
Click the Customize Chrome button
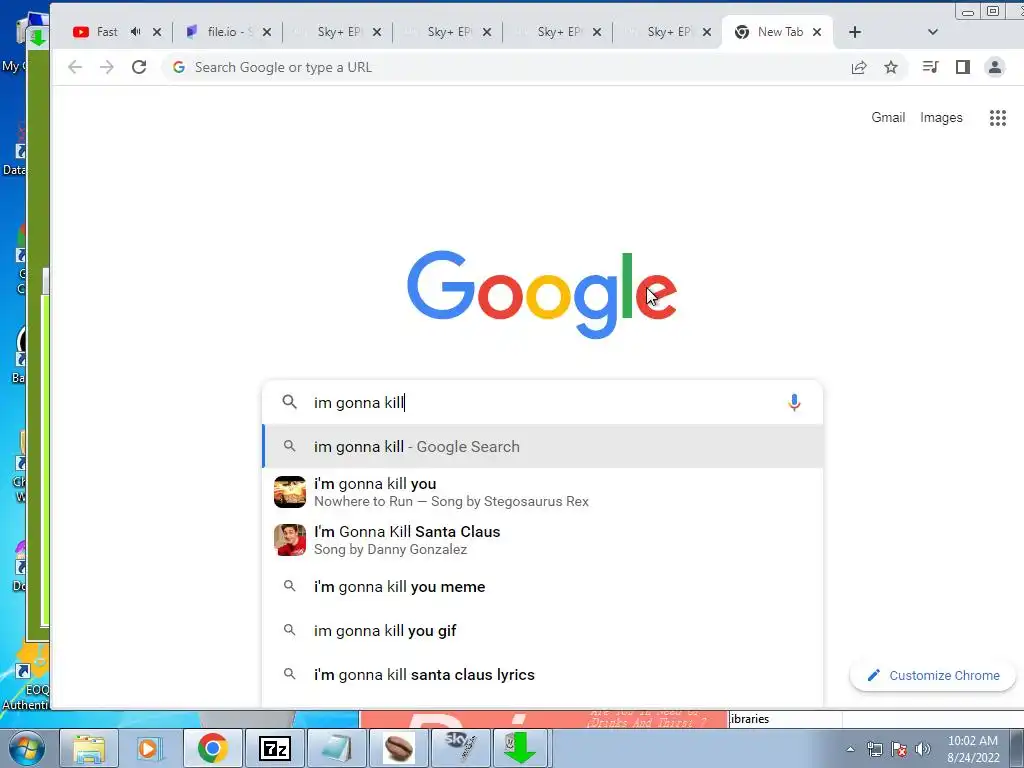[933, 675]
